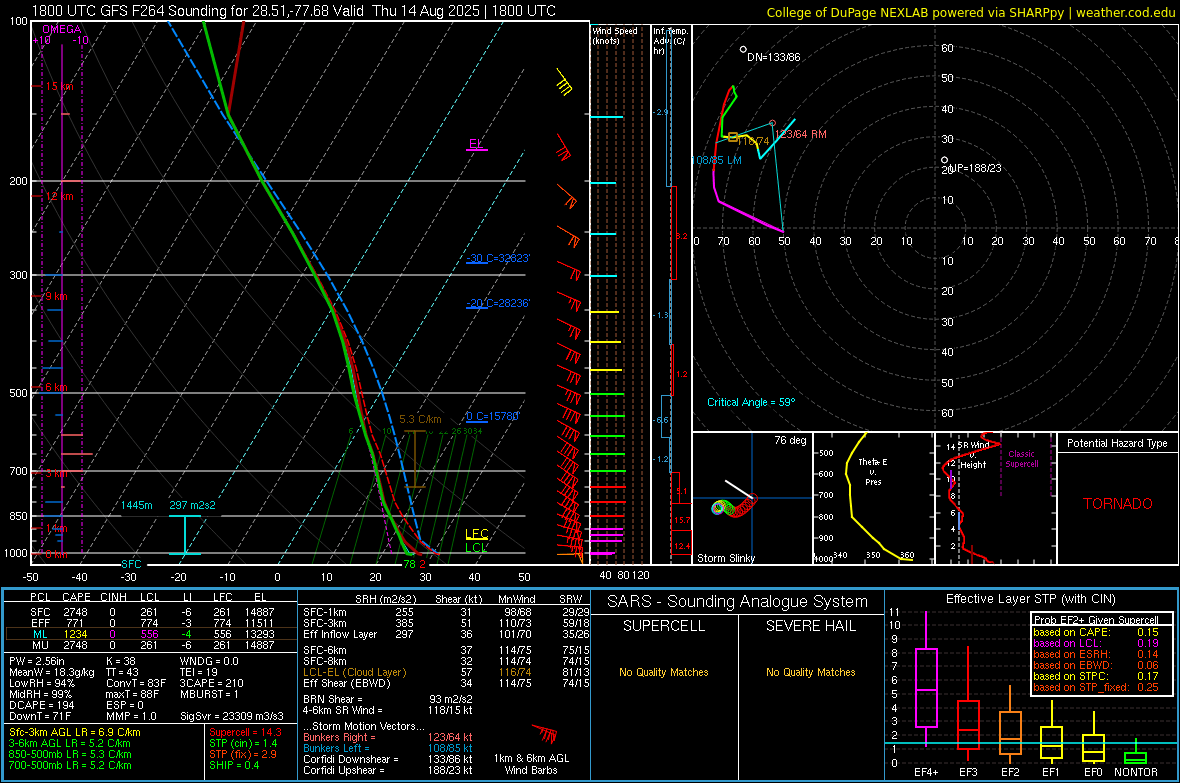1180x783 pixels.
Task: Click the SEVERE HAIL column header
Action: coord(810,626)
